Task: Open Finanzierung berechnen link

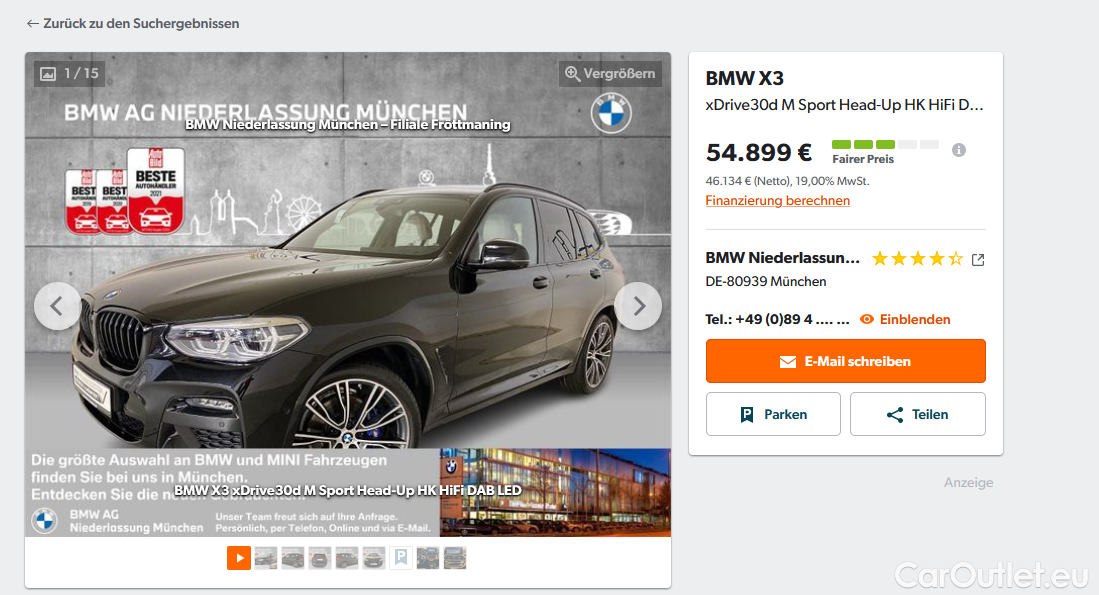Action: [777, 200]
